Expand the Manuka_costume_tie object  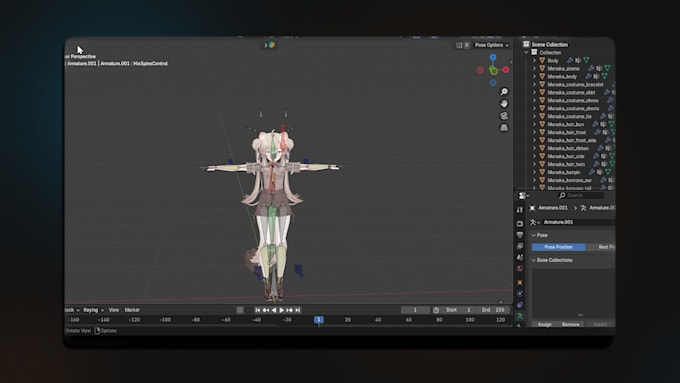(535, 116)
